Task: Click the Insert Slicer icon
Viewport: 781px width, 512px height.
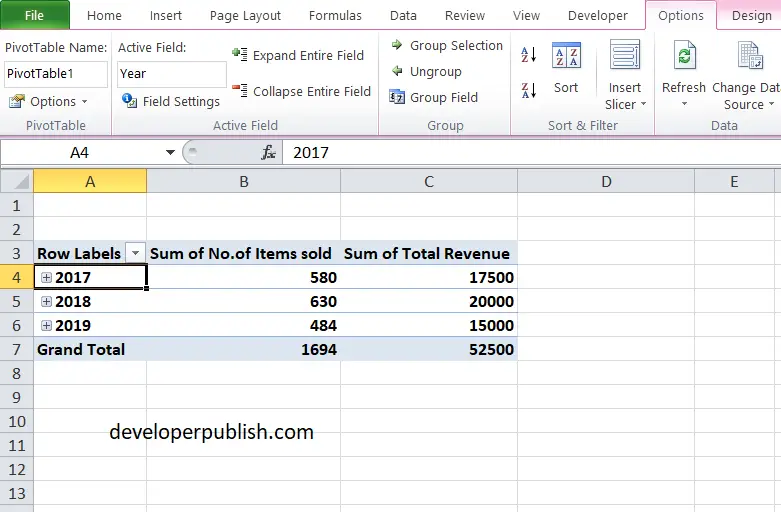Action: (625, 55)
